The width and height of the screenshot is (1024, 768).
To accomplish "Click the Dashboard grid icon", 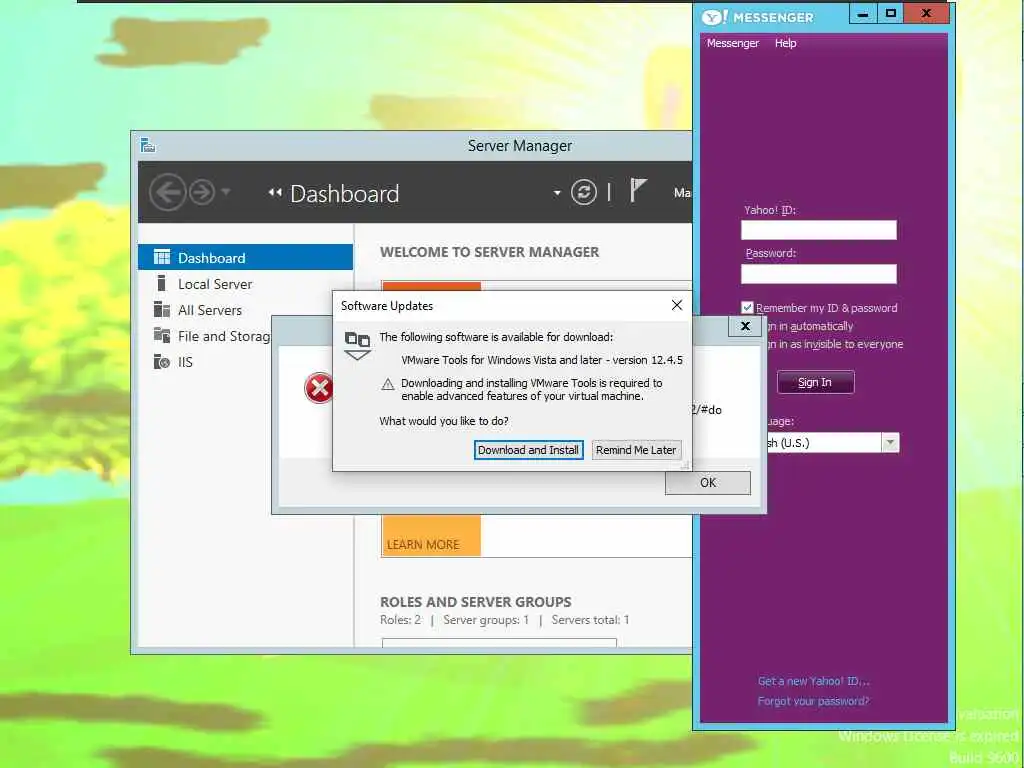I will click(x=161, y=257).
